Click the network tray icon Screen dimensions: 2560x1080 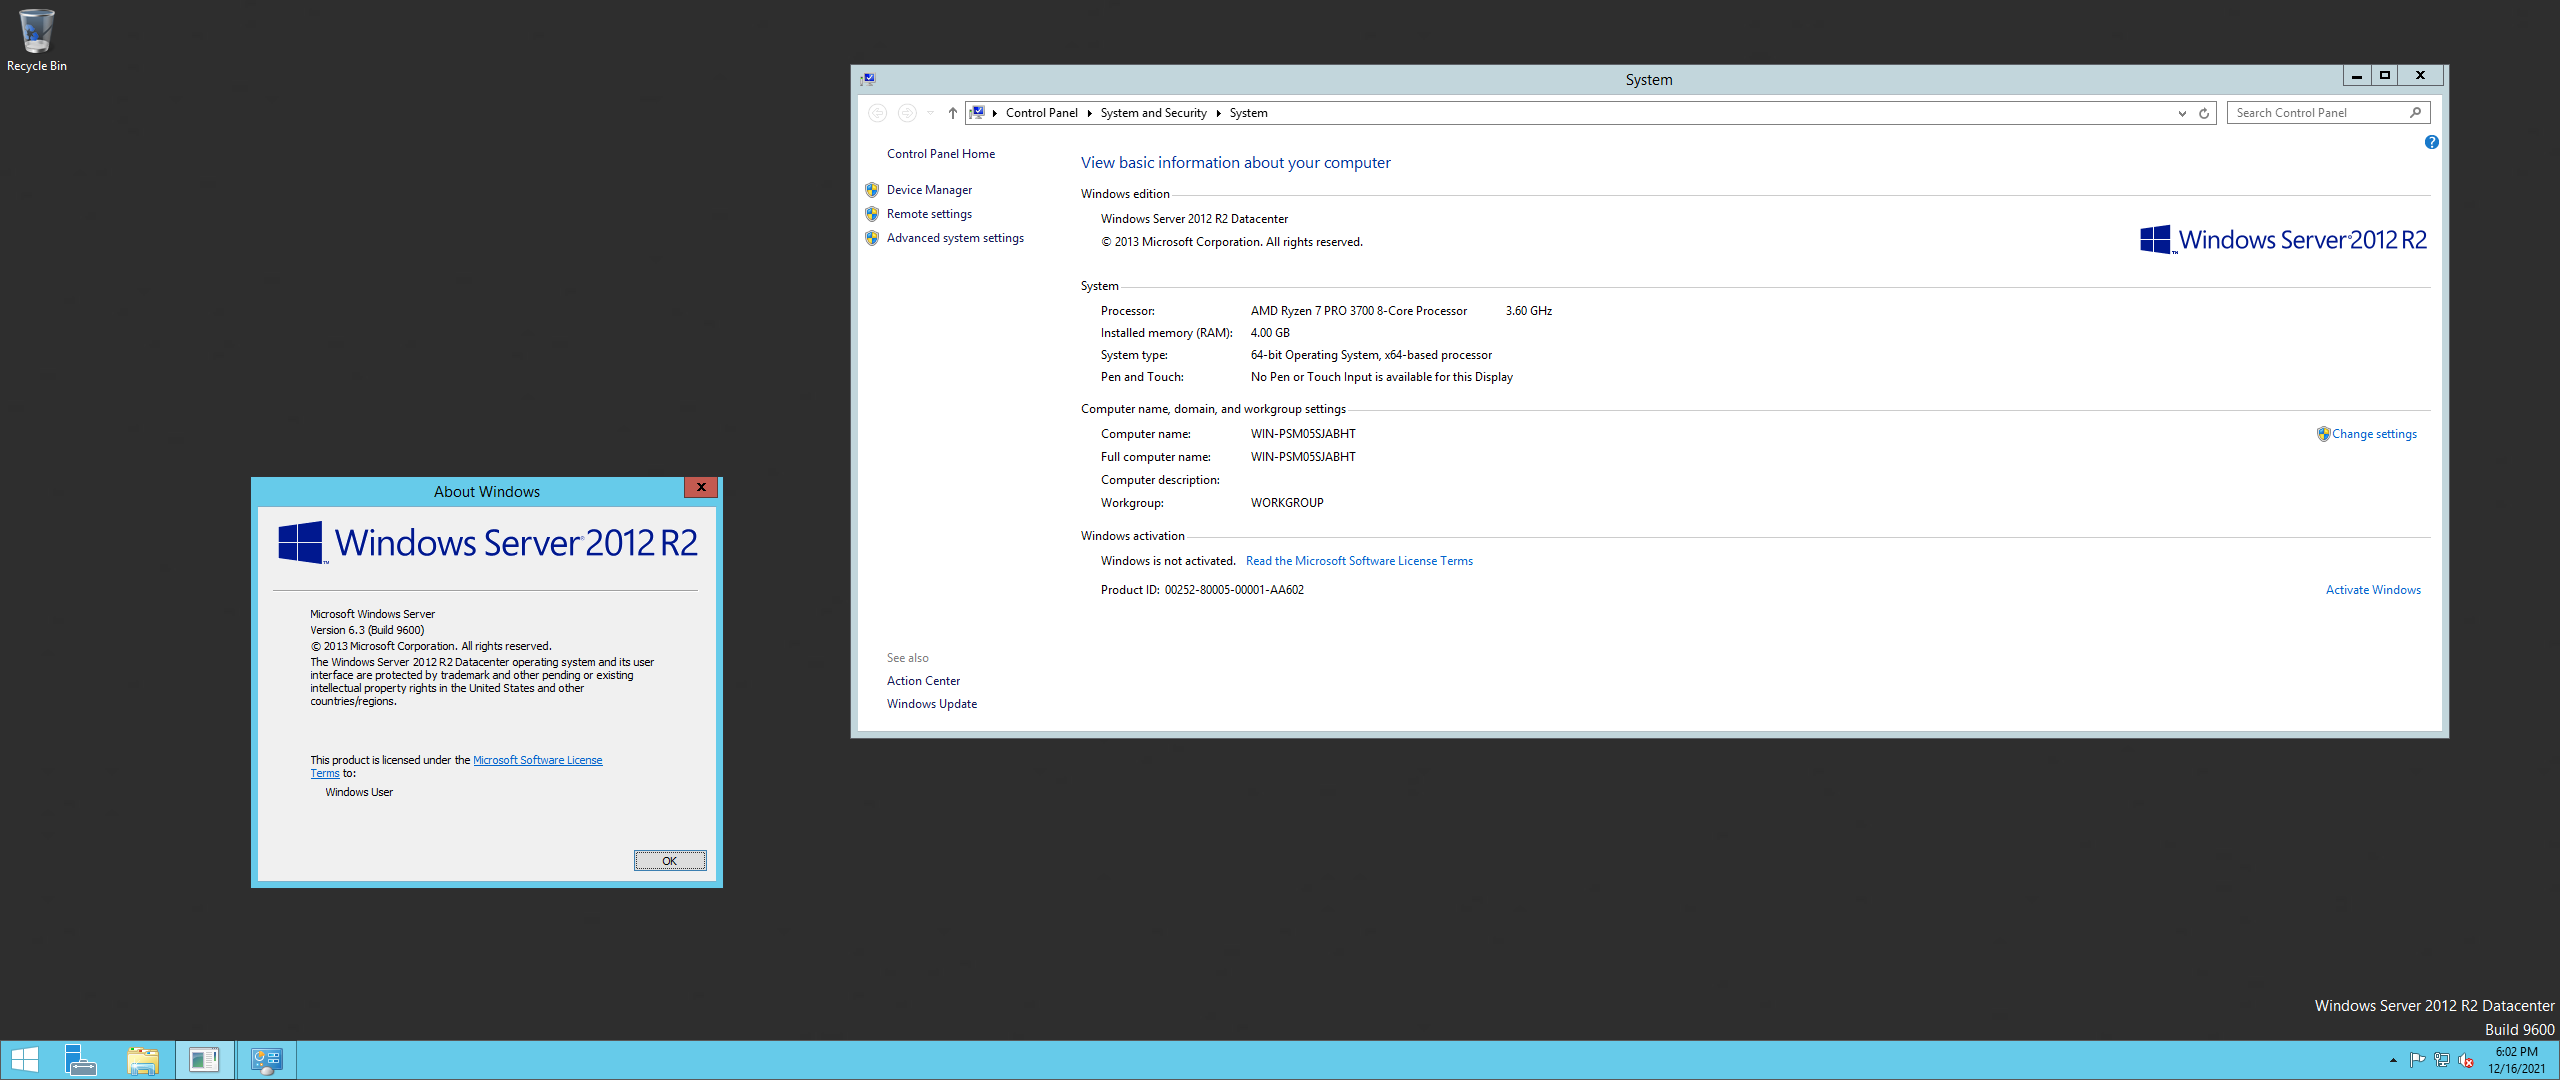2442,1060
